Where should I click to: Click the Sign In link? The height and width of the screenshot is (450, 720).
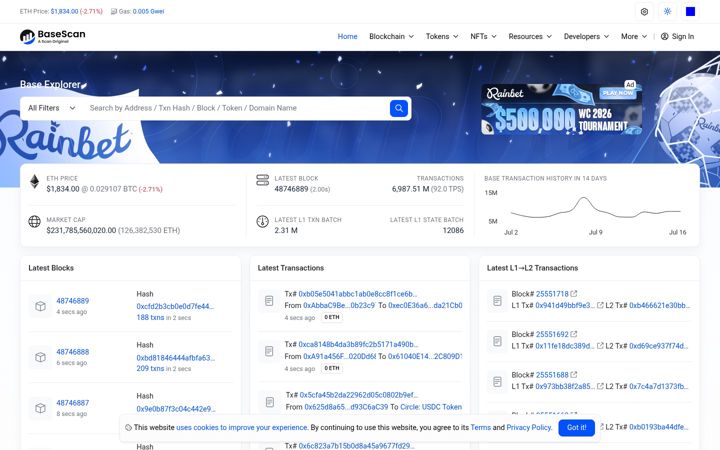682,36
